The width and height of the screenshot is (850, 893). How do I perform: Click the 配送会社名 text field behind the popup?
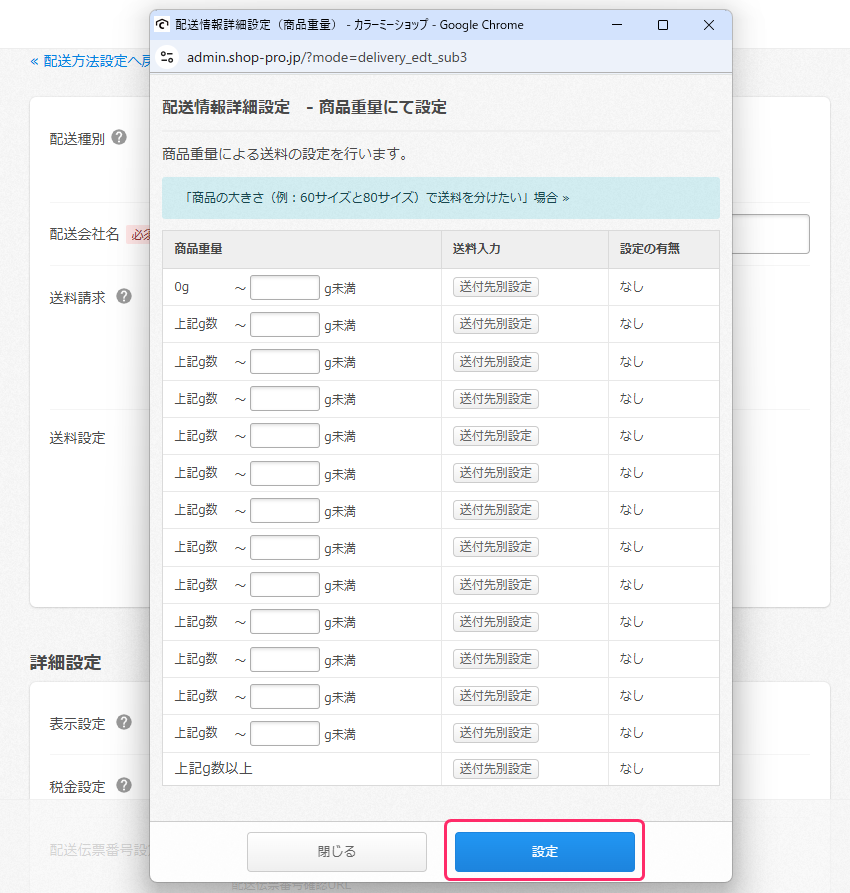tap(770, 234)
